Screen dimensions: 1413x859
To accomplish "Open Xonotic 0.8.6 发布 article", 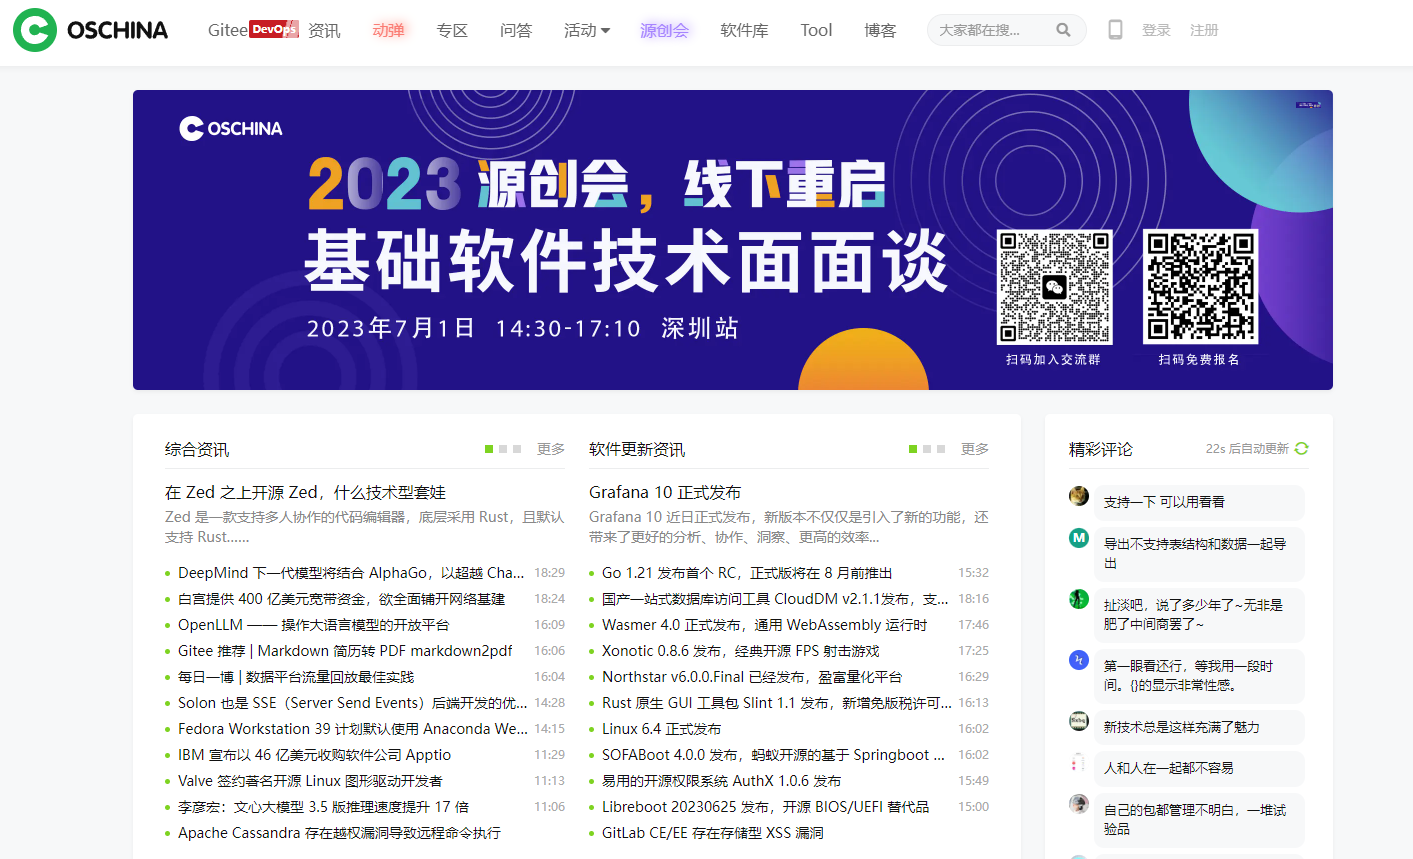I will coord(741,651).
